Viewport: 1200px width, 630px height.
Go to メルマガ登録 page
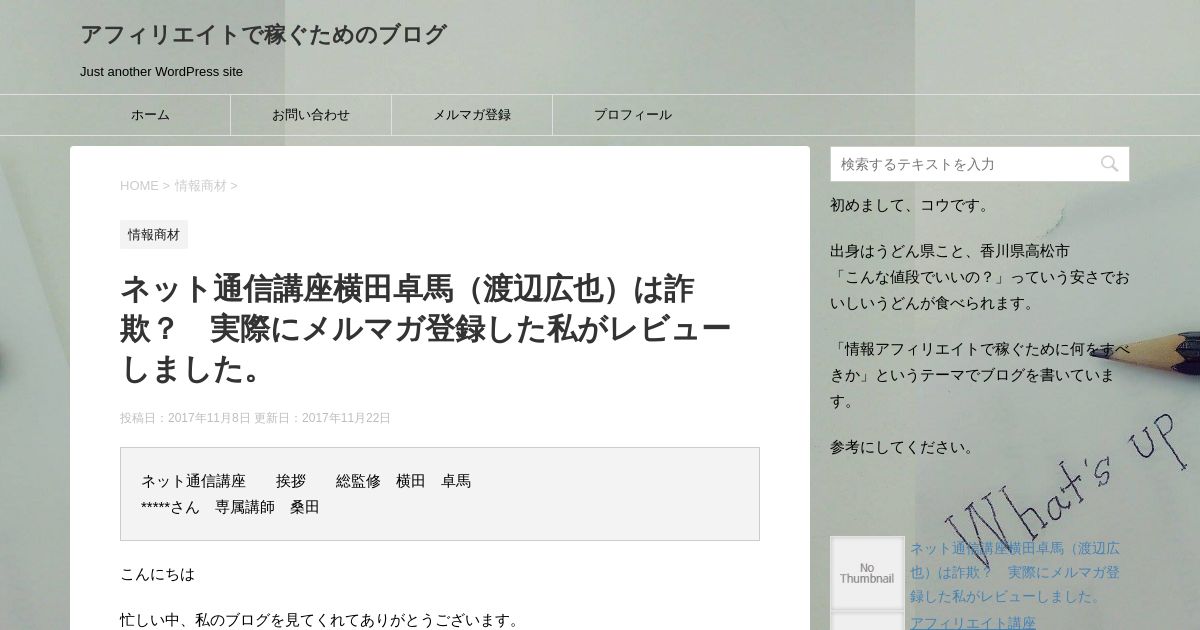point(472,115)
